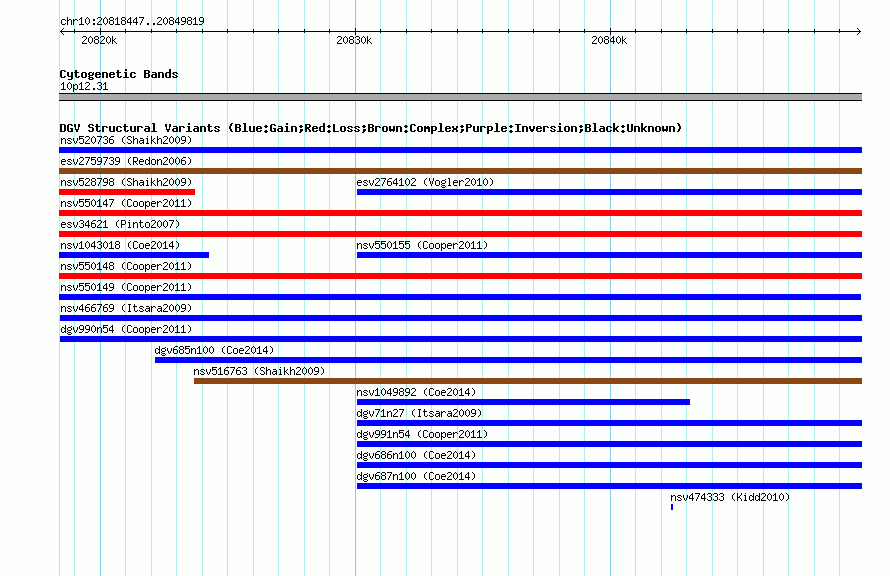Click the ruler's right arrowhead
The image size is (890, 576).
tap(859, 31)
